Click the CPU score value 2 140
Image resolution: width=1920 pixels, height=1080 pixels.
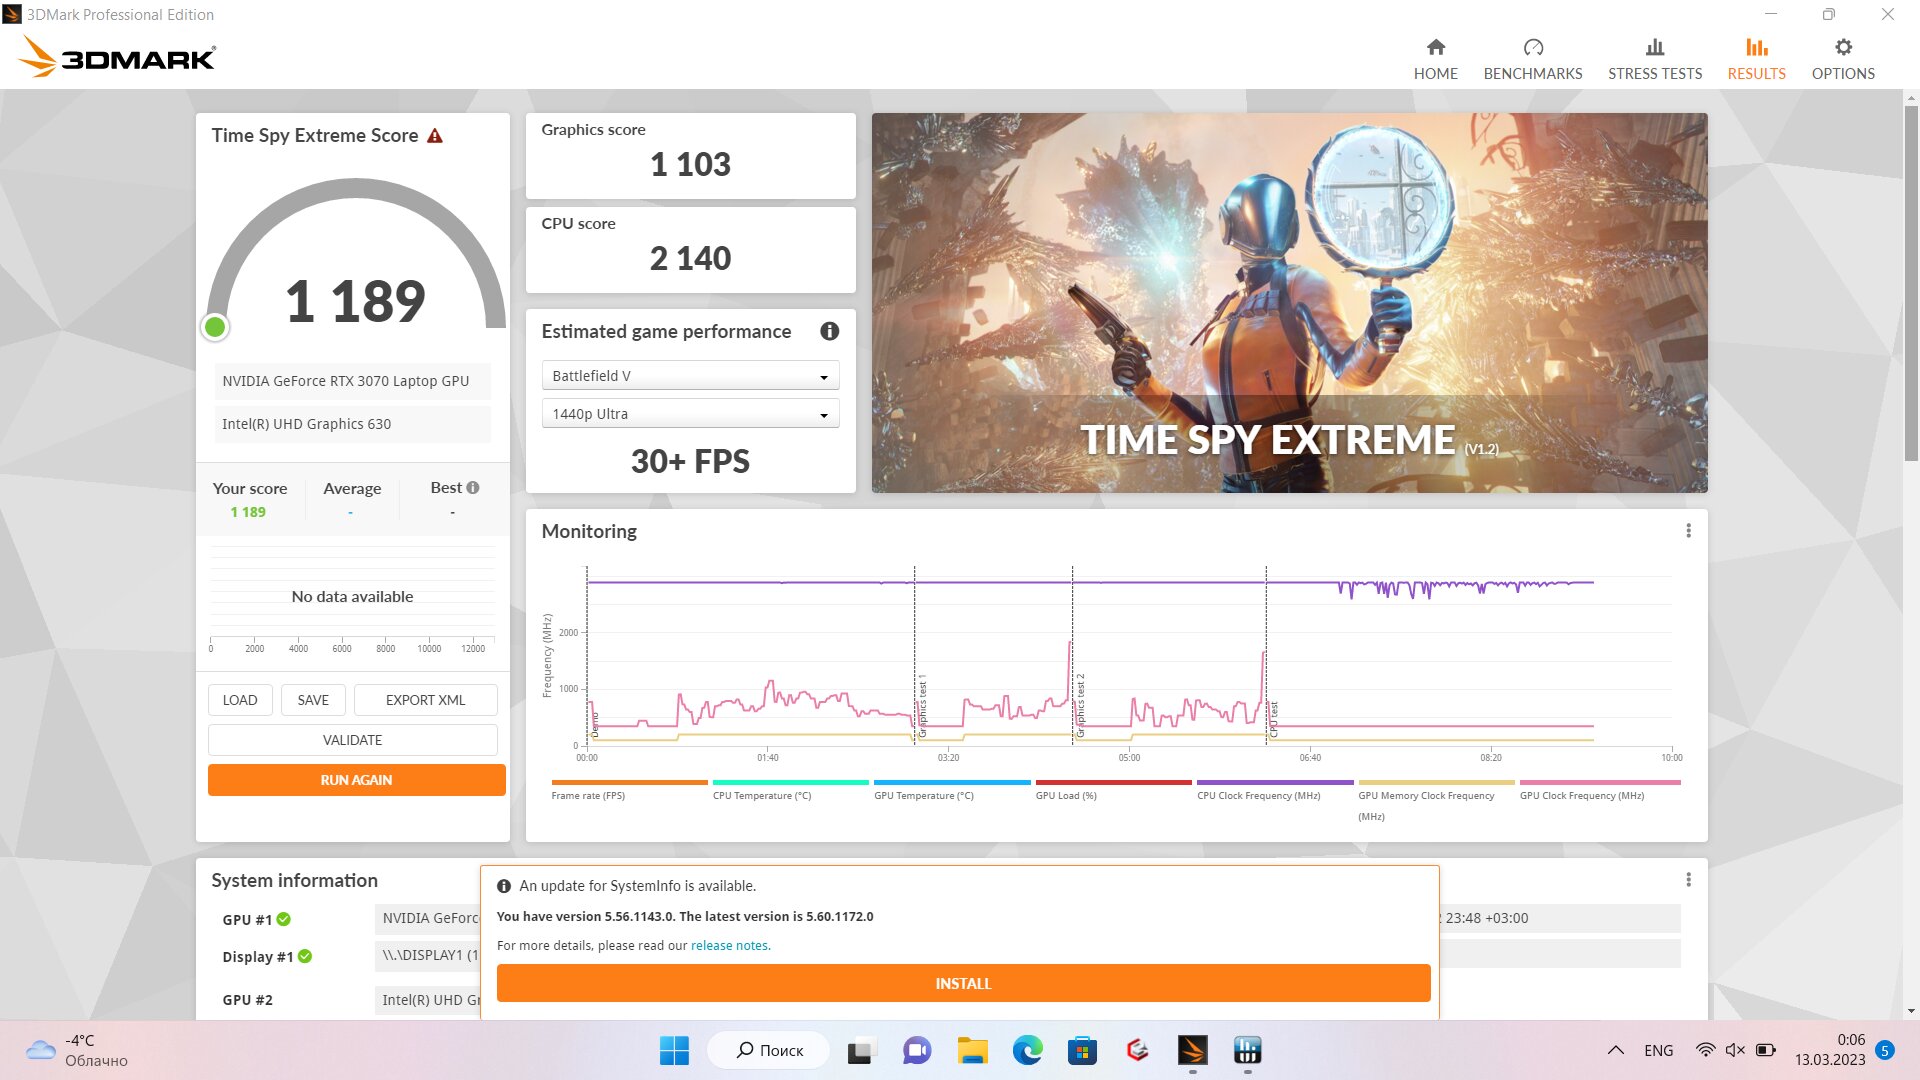(x=690, y=258)
